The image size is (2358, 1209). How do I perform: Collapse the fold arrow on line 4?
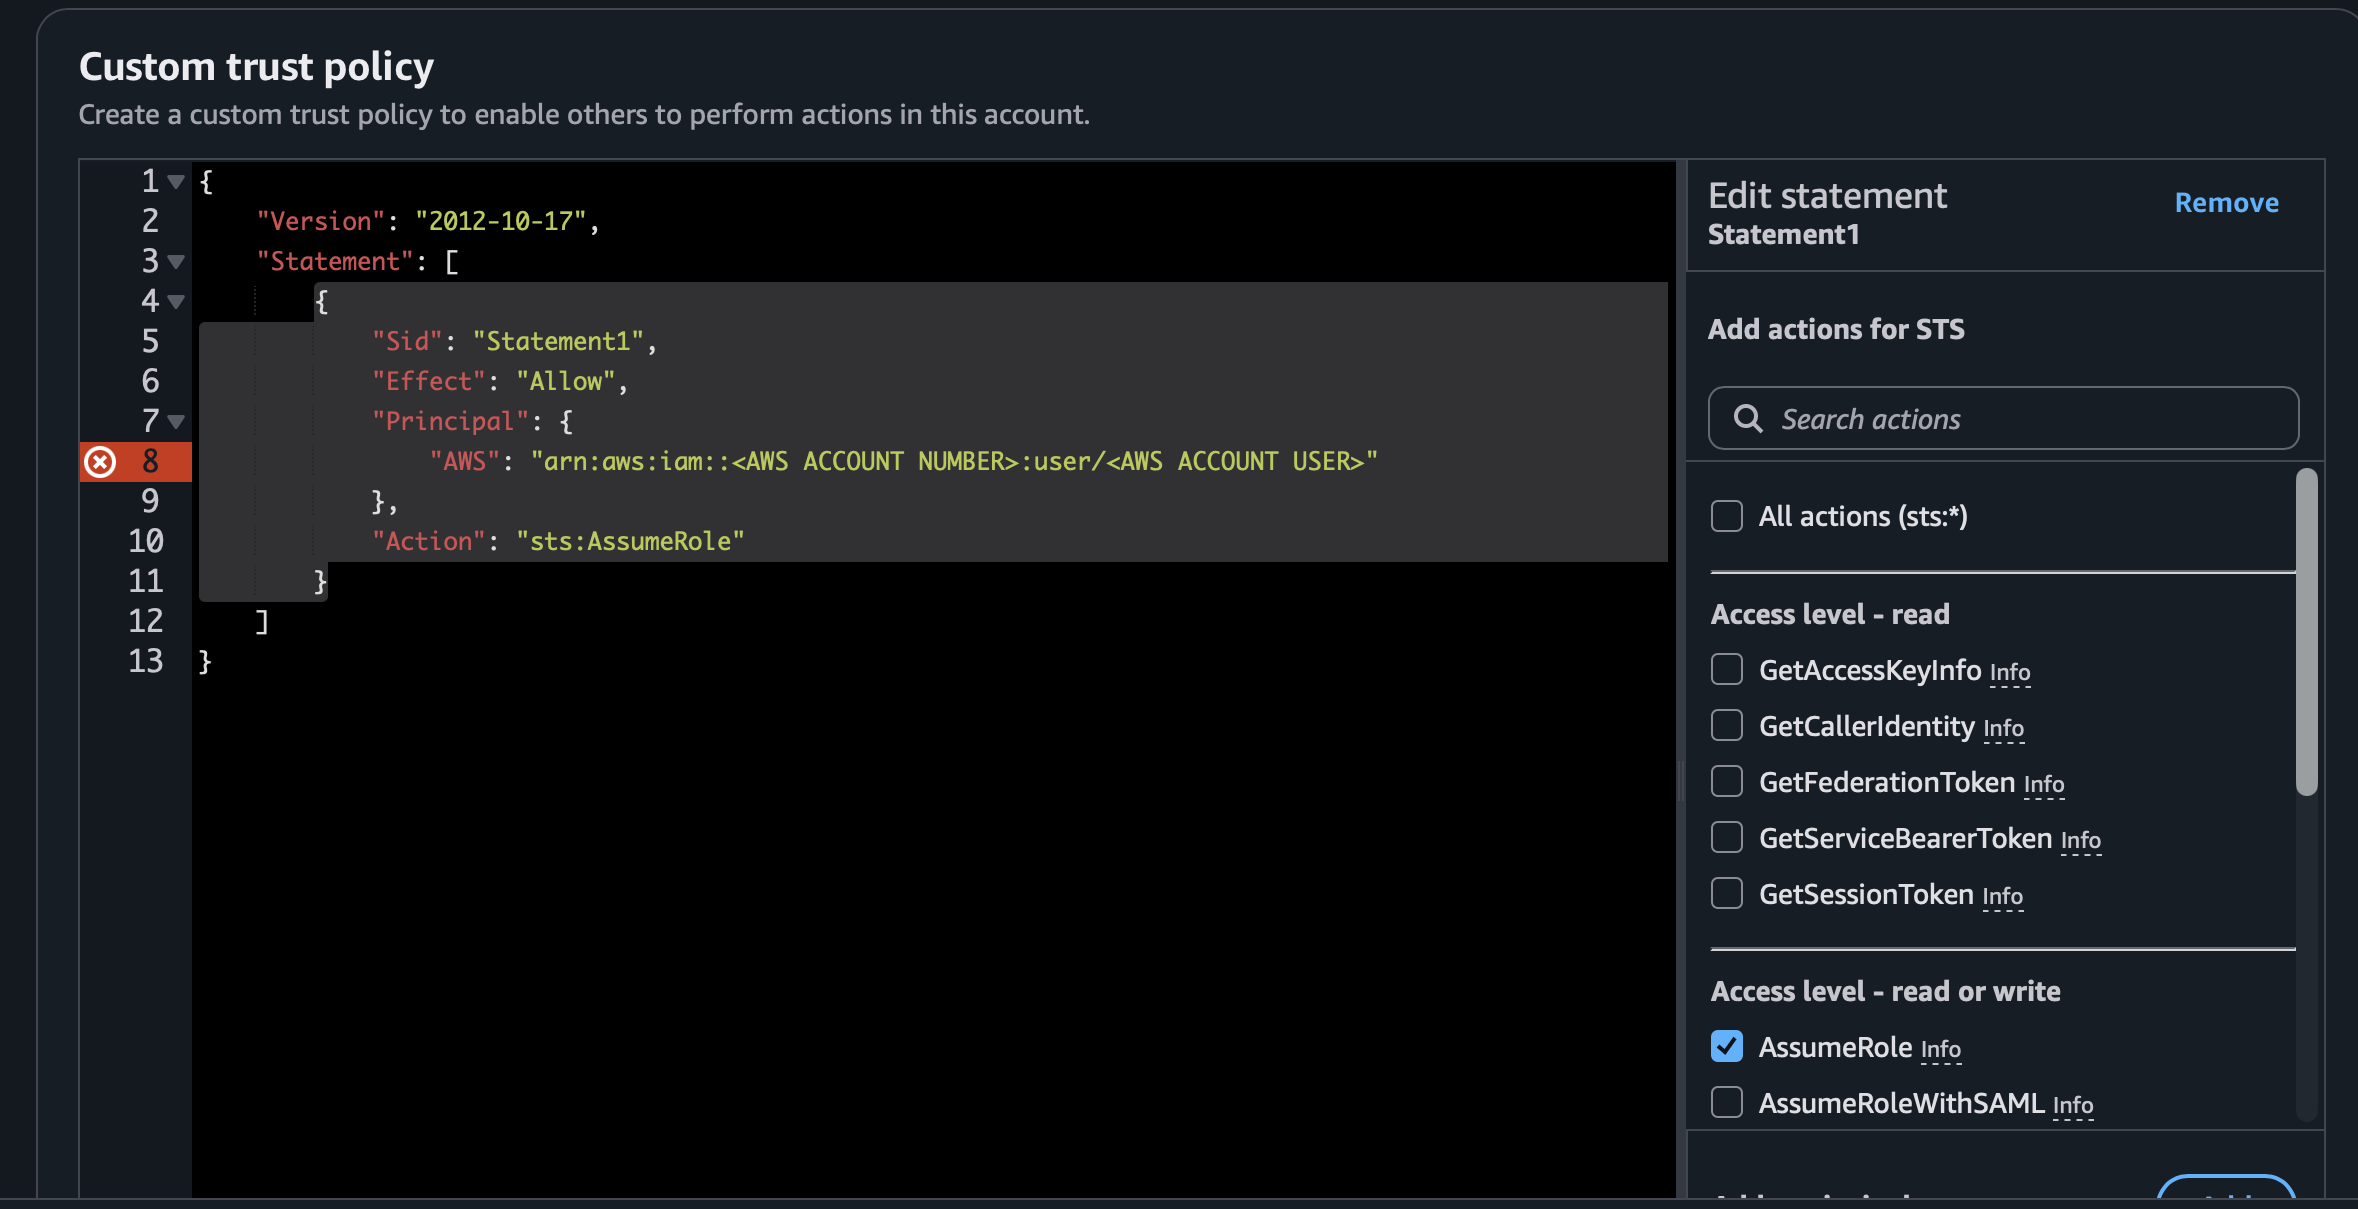click(x=177, y=302)
